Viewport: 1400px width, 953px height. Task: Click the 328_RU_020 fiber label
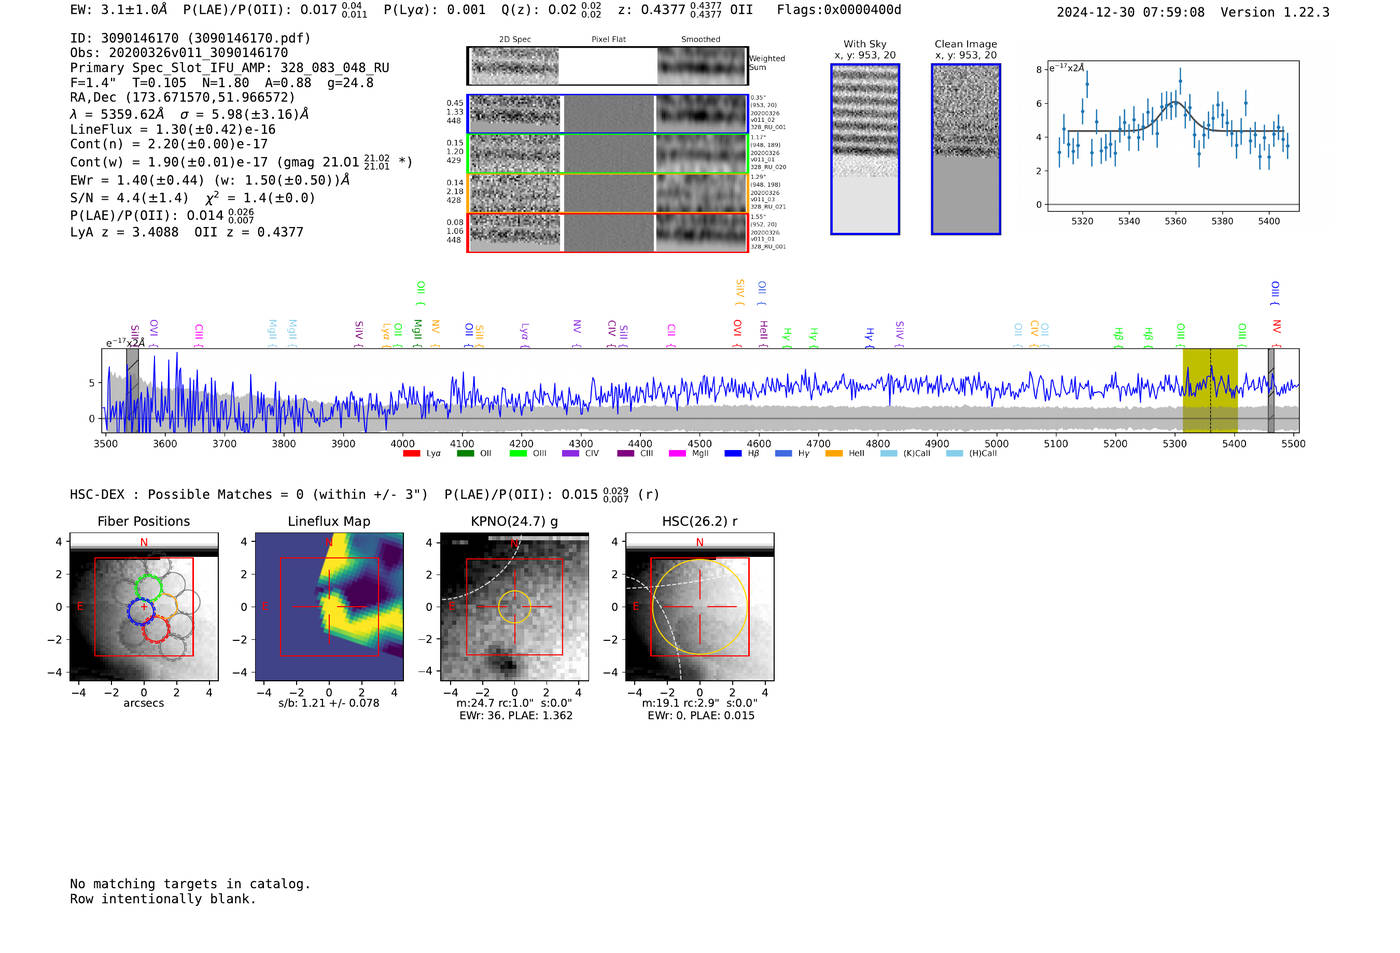click(x=768, y=168)
